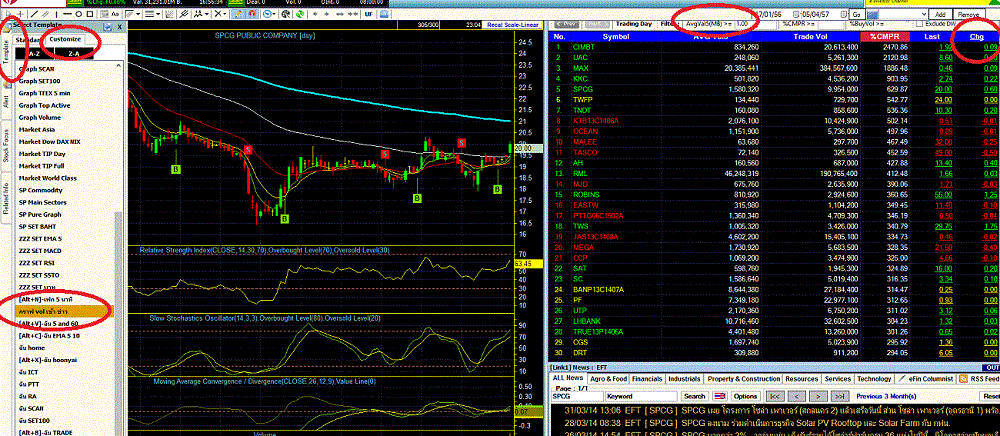Select the pointer arrow tool
This screenshot has width=1000, height=436.
8,14
